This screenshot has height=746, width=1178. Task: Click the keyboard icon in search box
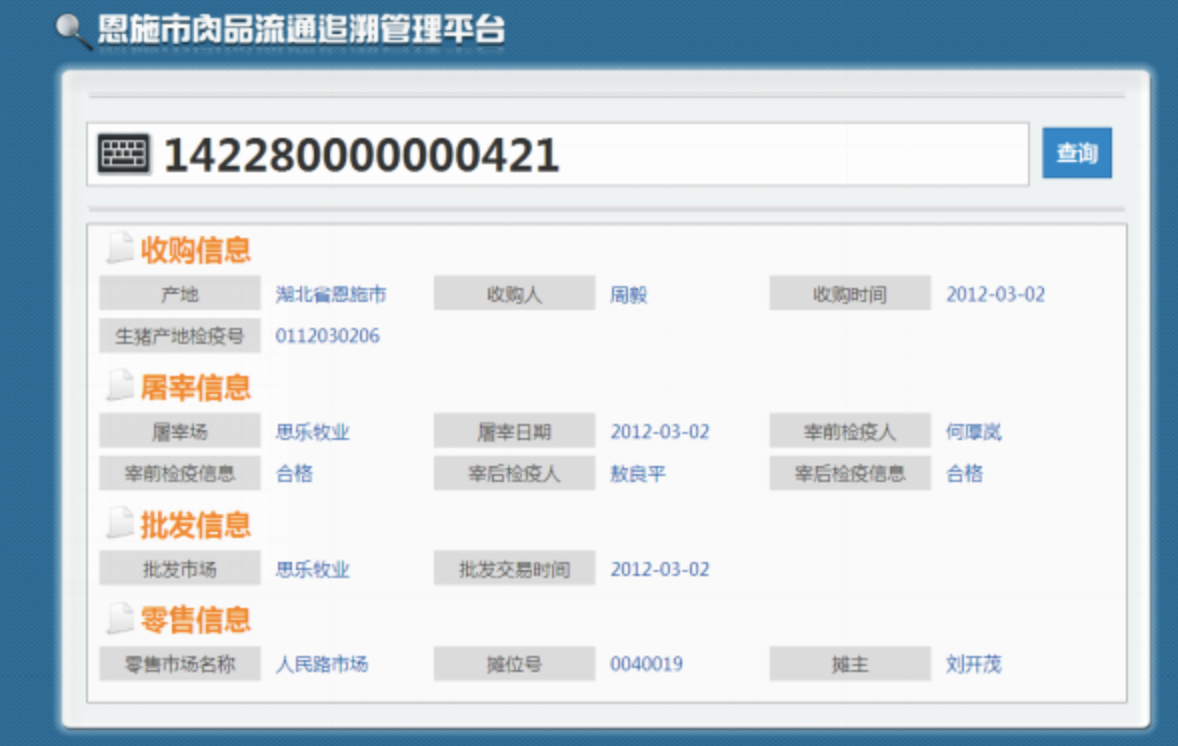pos(124,154)
